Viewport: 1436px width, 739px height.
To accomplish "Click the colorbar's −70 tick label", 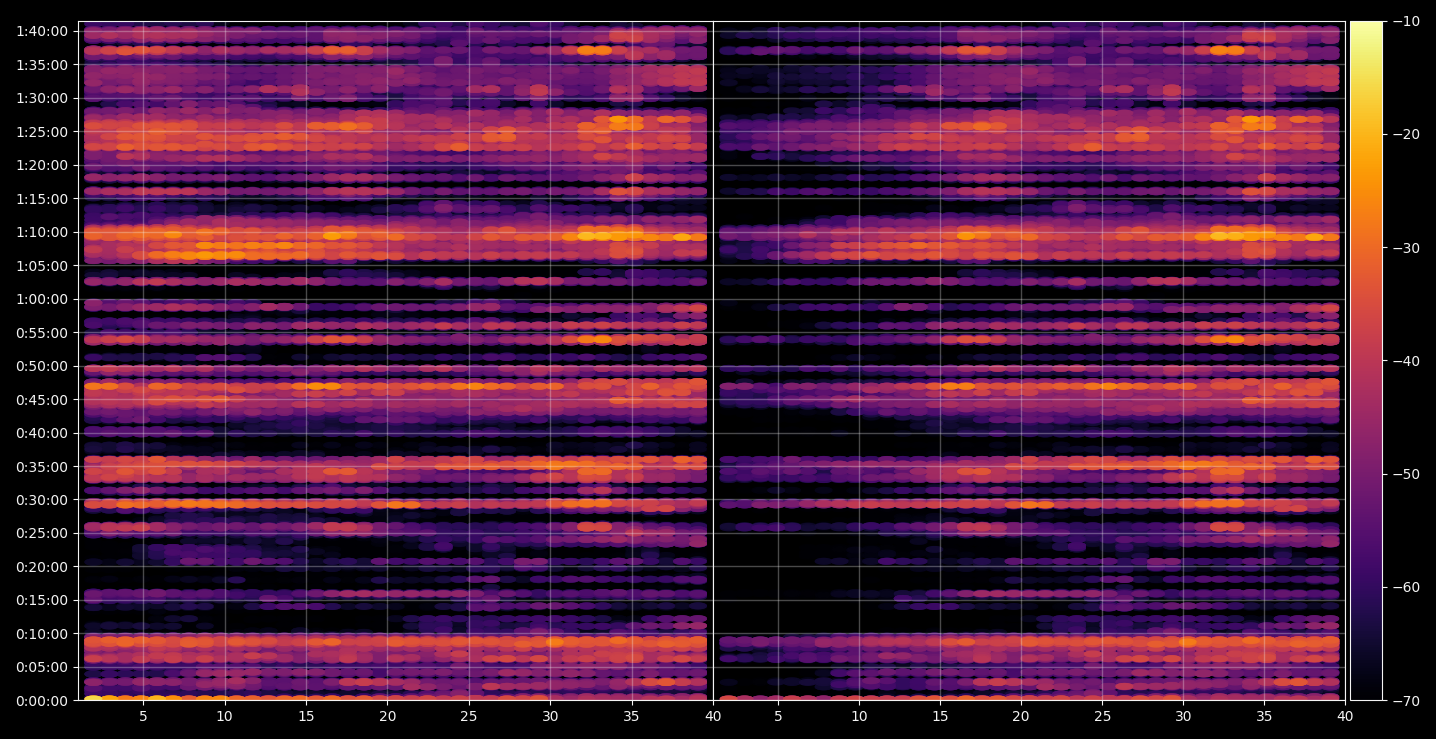I will [x=1405, y=701].
